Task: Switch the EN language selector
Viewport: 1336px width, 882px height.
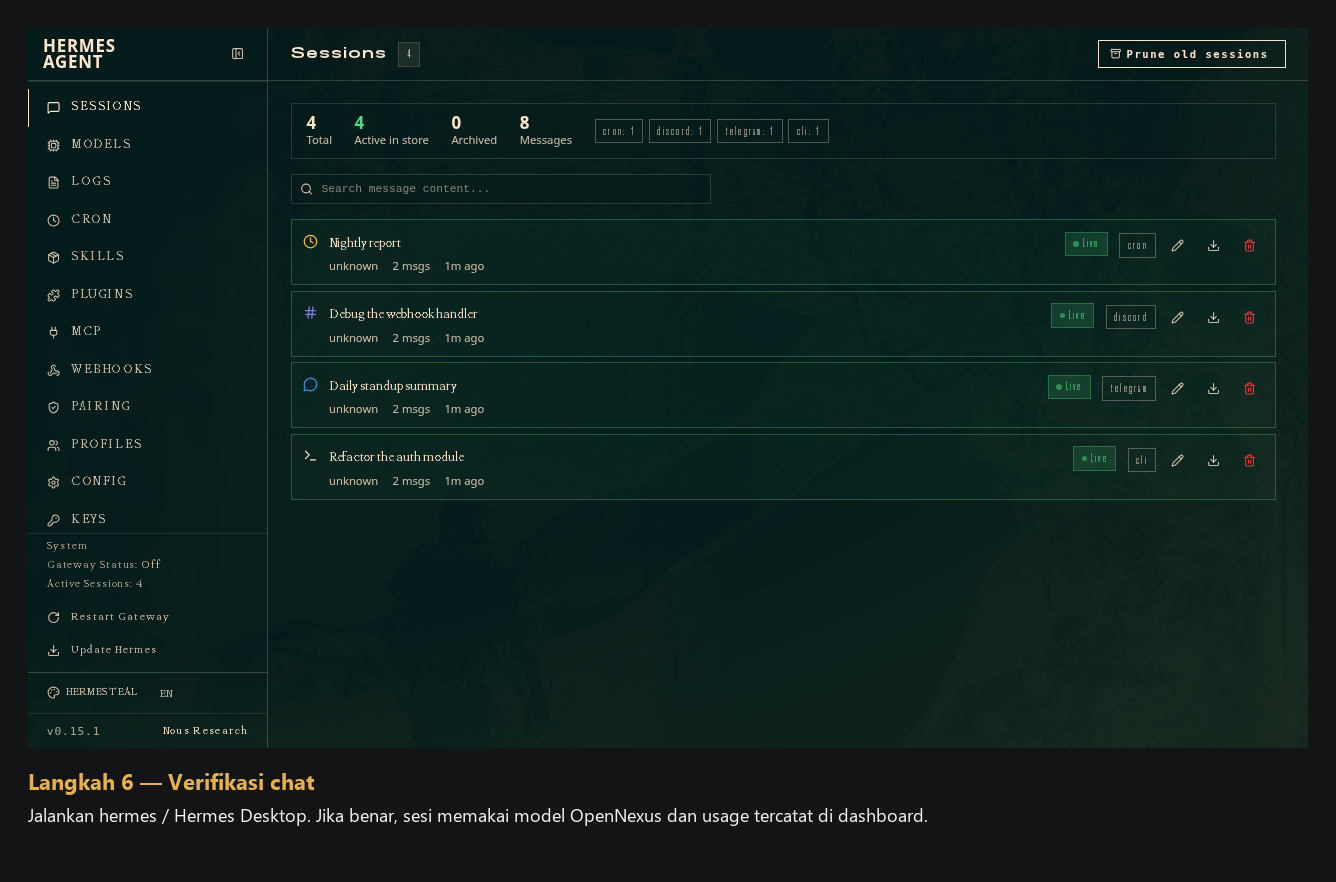Action: pos(166,693)
